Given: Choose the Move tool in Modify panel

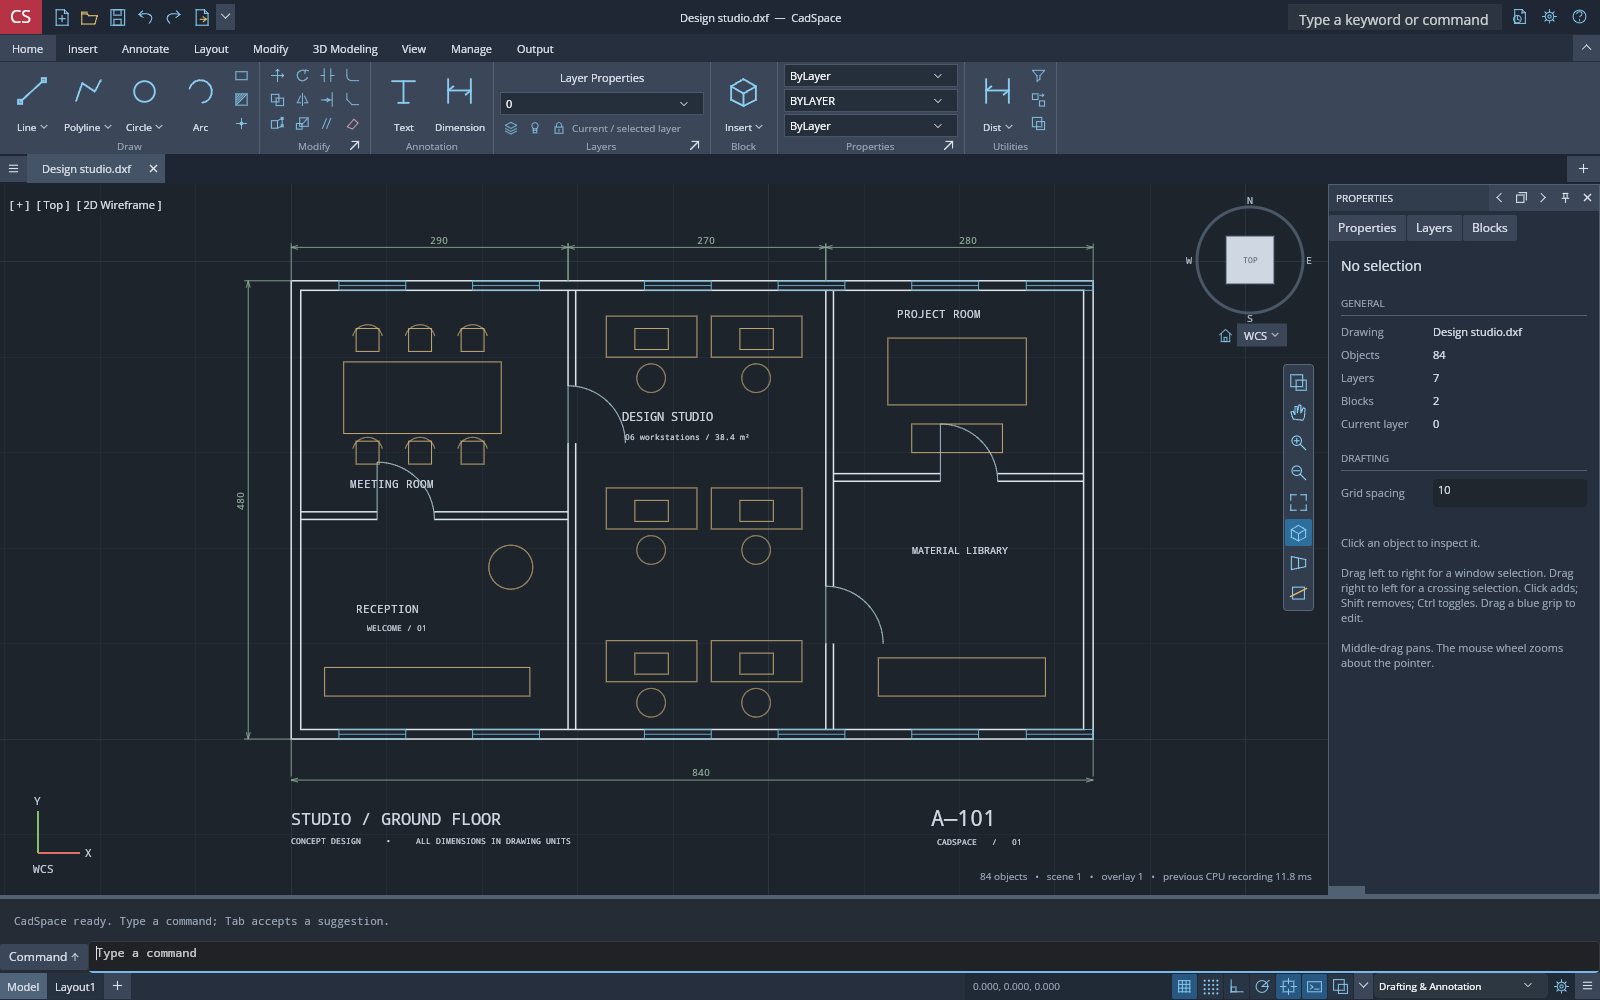Looking at the screenshot, I should pyautogui.click(x=277, y=75).
